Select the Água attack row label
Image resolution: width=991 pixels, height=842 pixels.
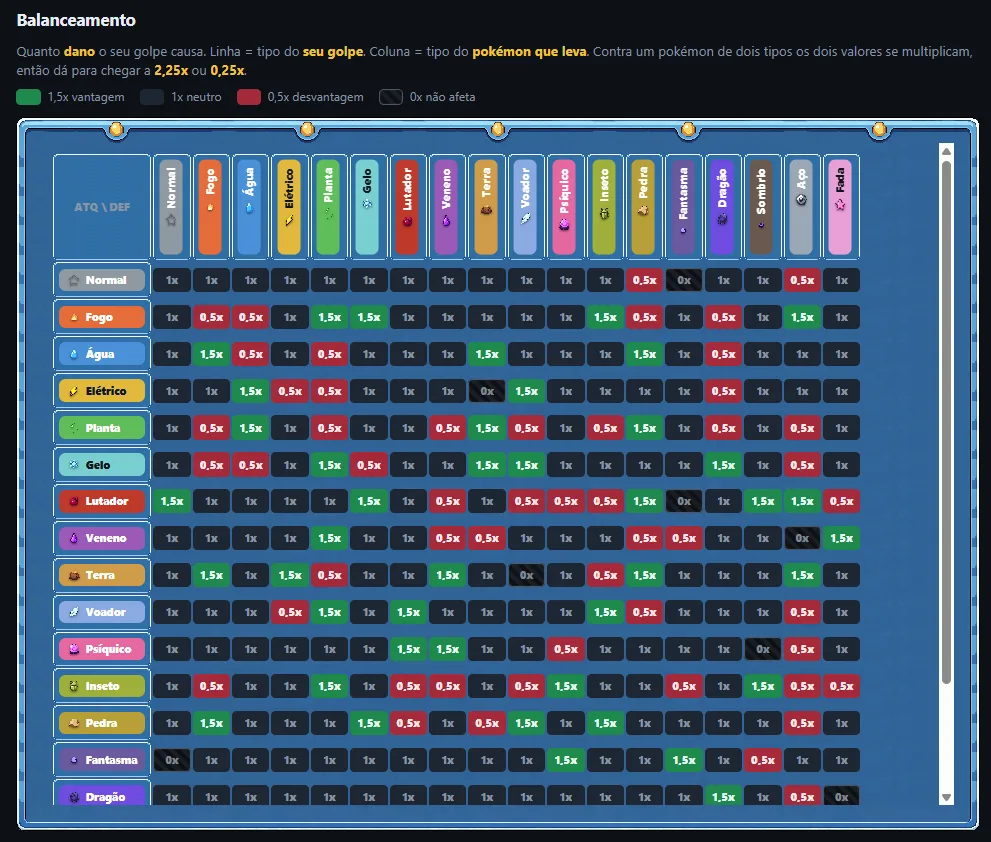(102, 354)
